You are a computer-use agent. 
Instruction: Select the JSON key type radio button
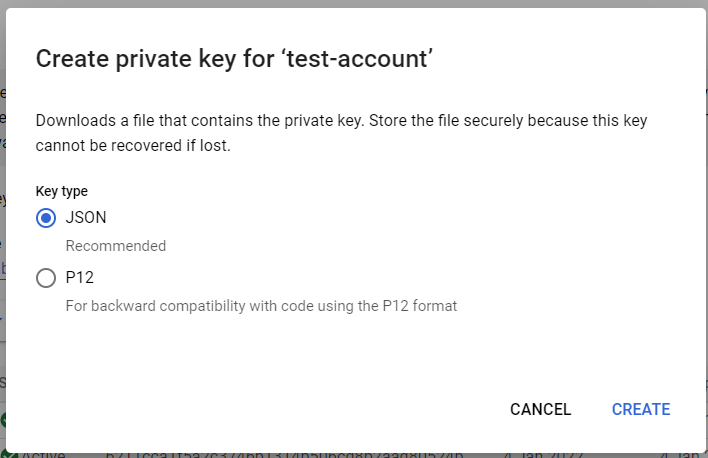pos(46,218)
